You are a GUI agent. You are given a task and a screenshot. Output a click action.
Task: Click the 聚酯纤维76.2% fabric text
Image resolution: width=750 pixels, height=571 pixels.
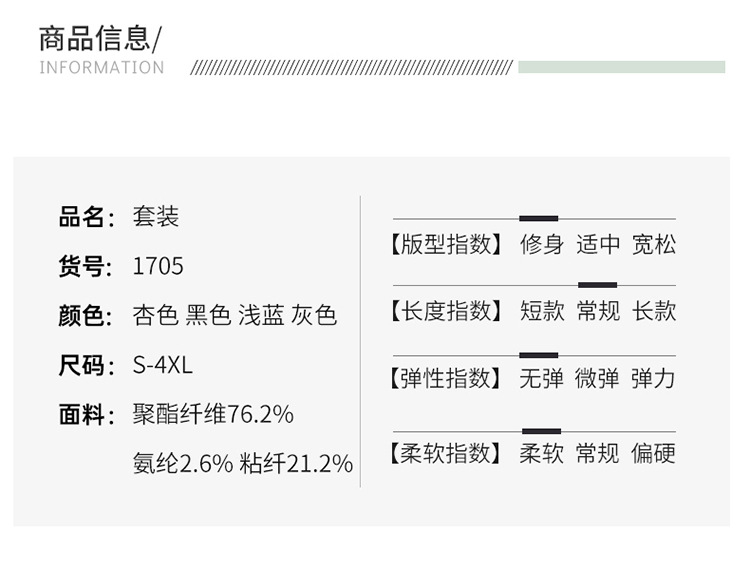[x=212, y=414]
